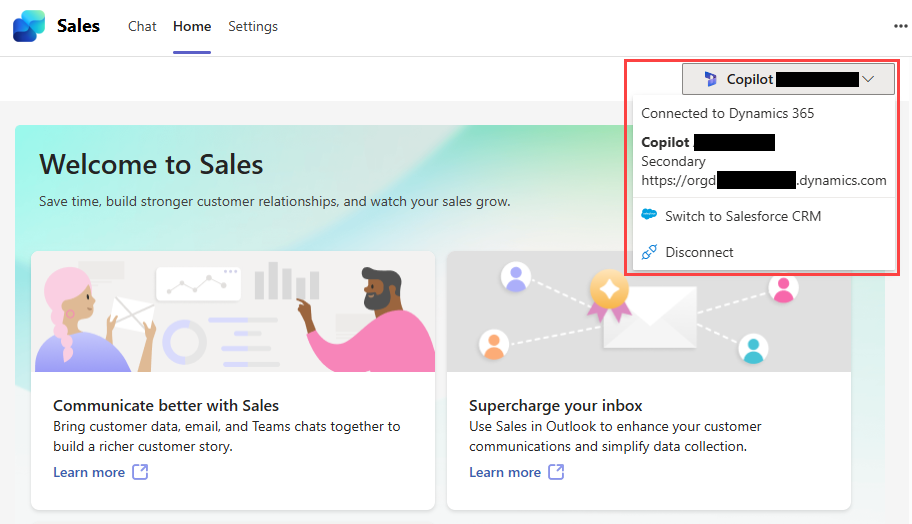Screen dimensions: 912x524
Task: Click the Salesforce cloud icon
Action: [x=649, y=215]
